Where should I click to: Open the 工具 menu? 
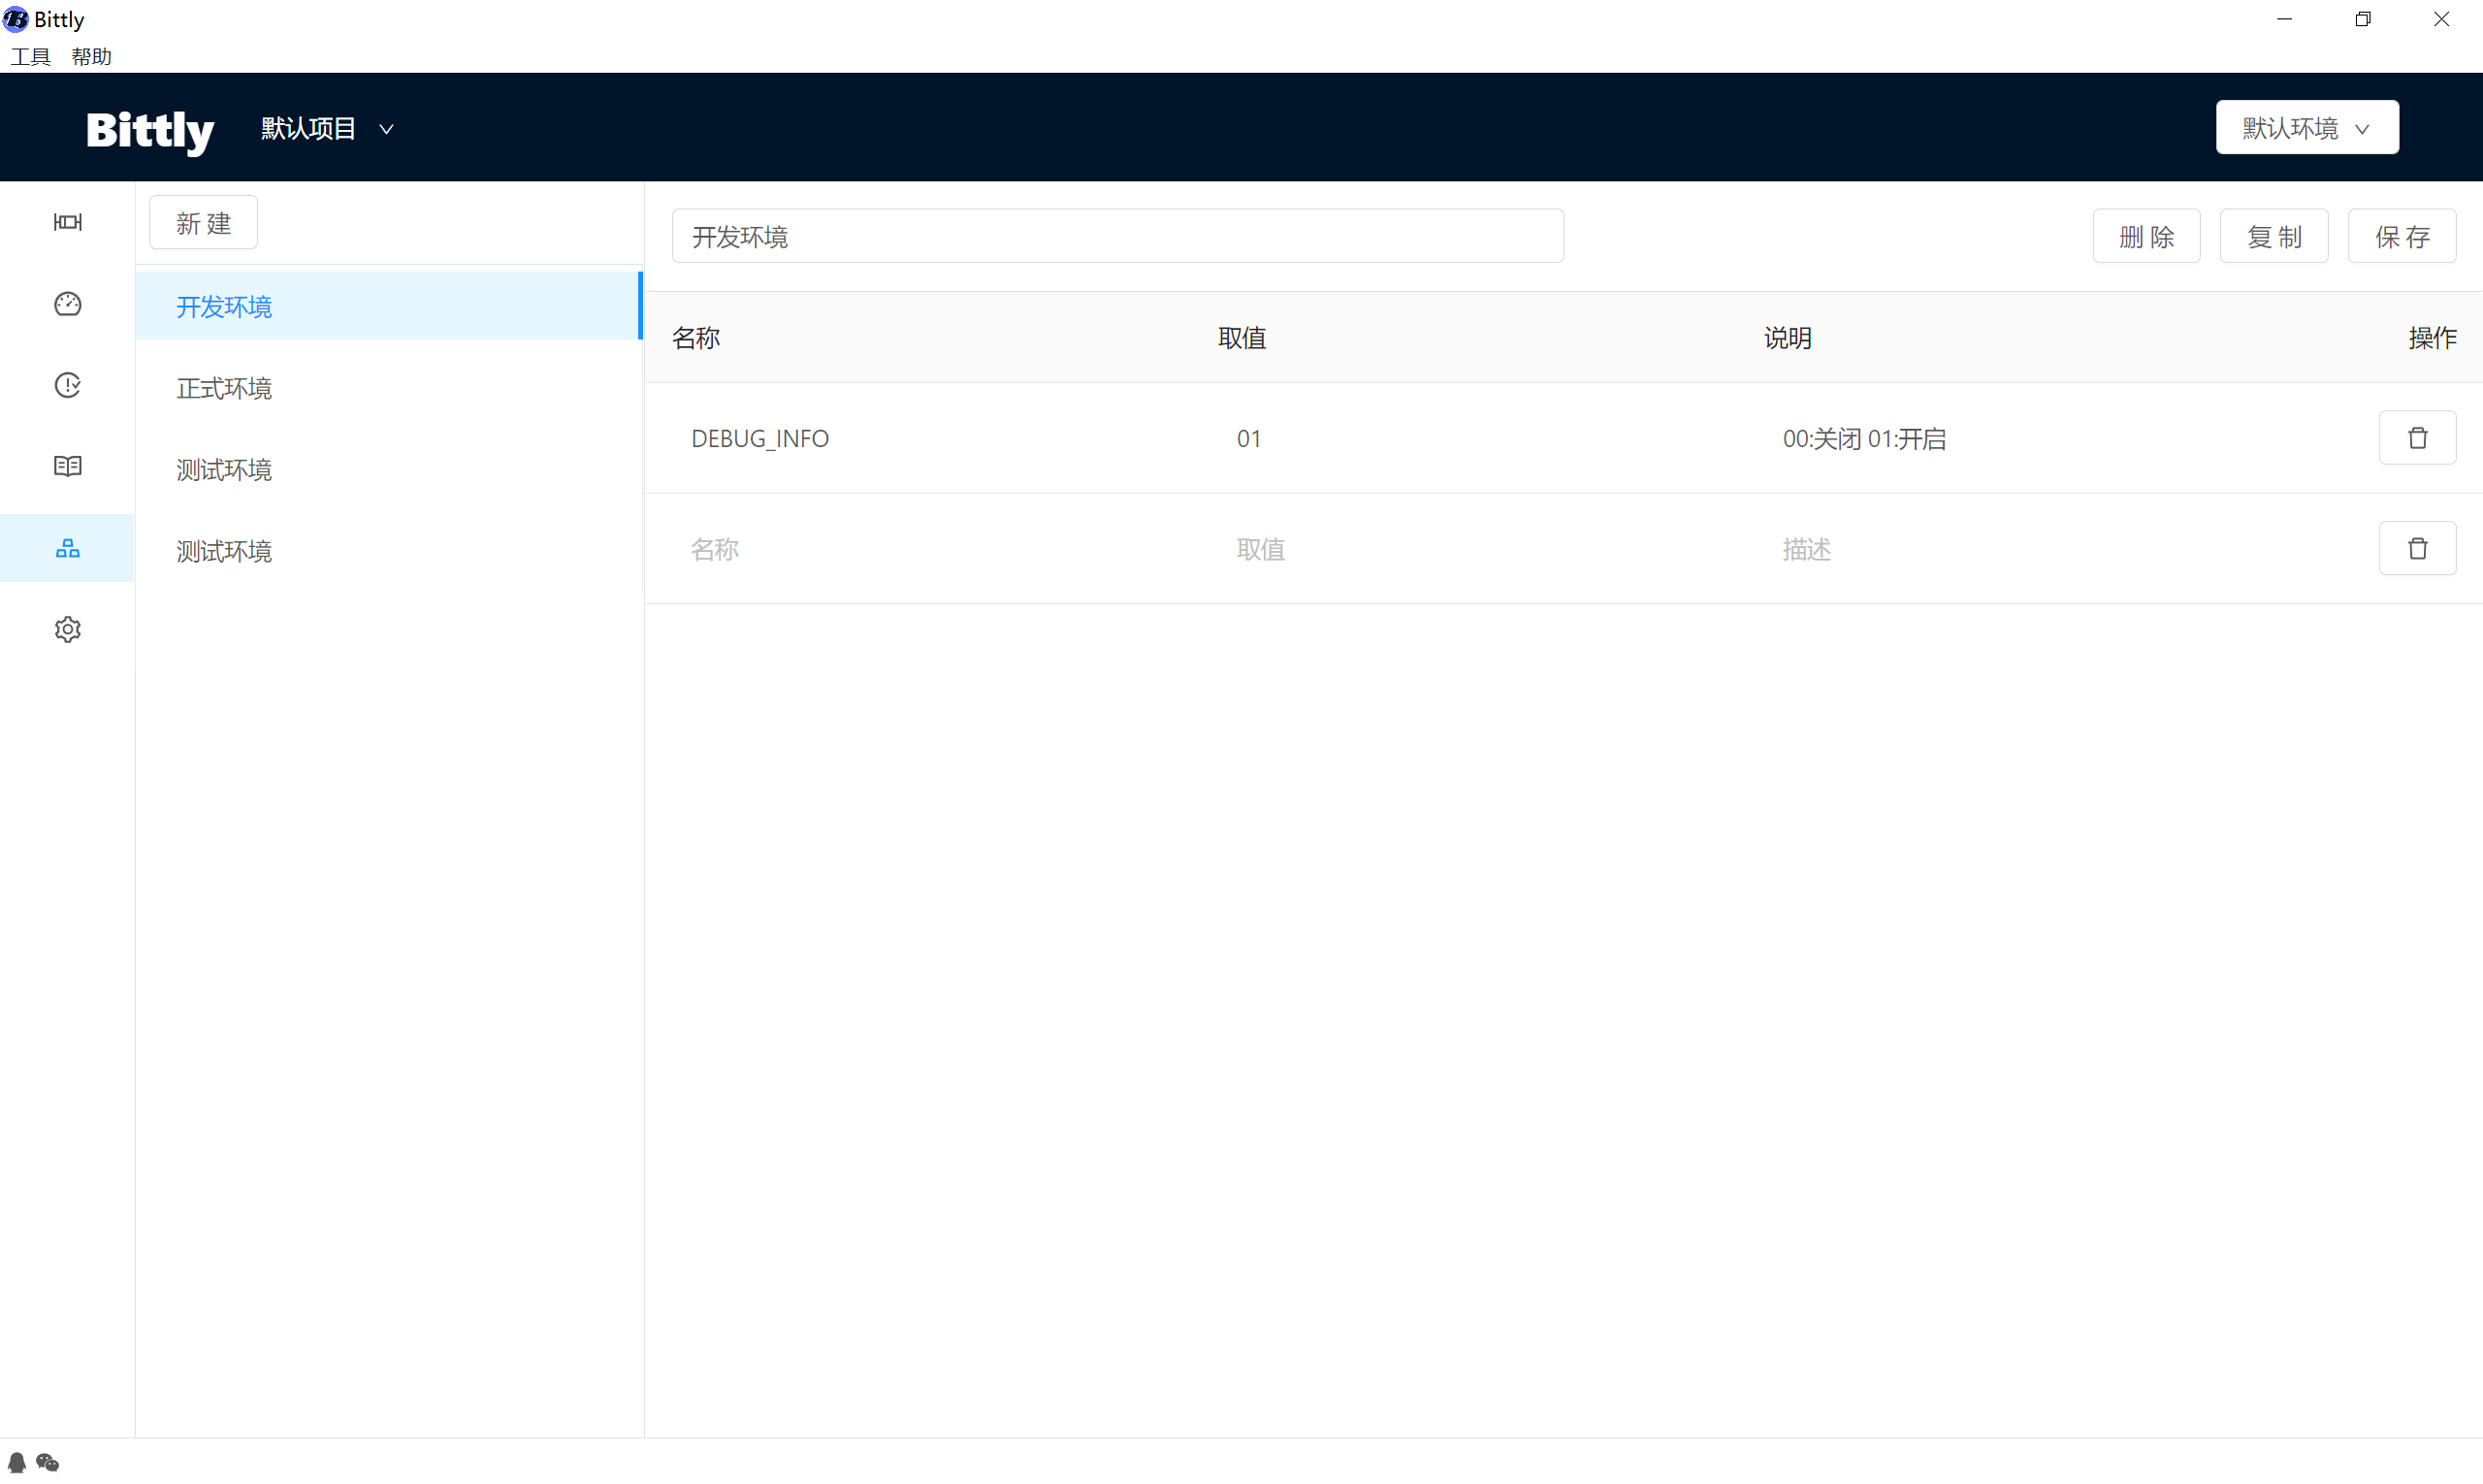(30, 57)
